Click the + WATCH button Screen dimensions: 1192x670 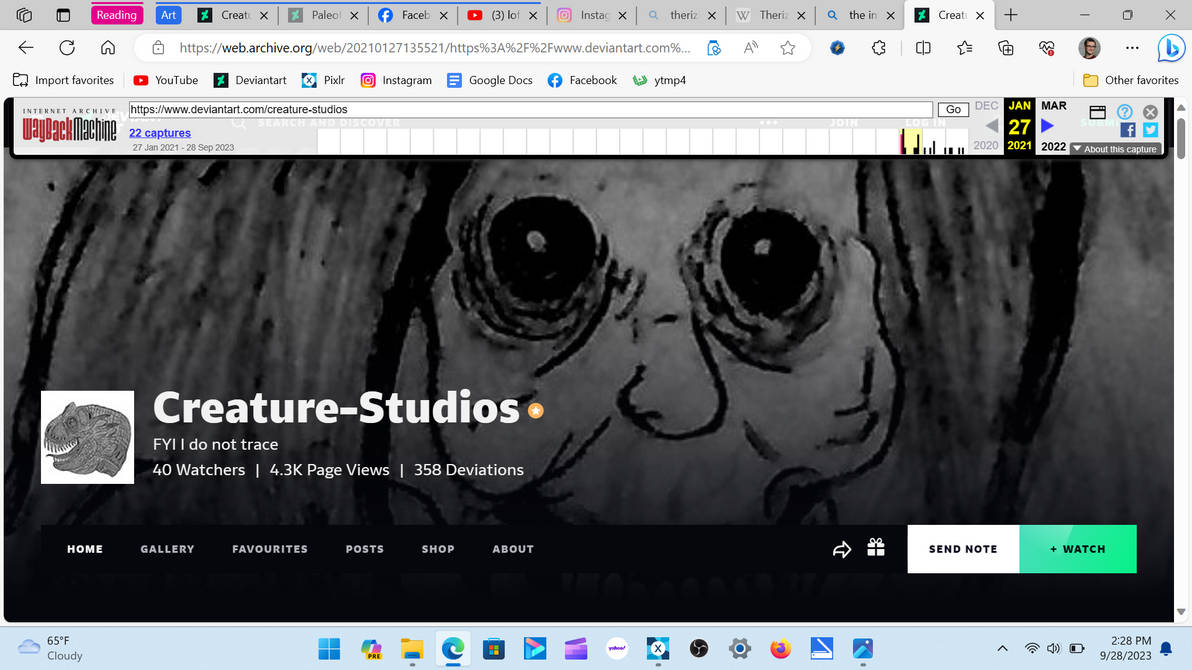(x=1078, y=549)
